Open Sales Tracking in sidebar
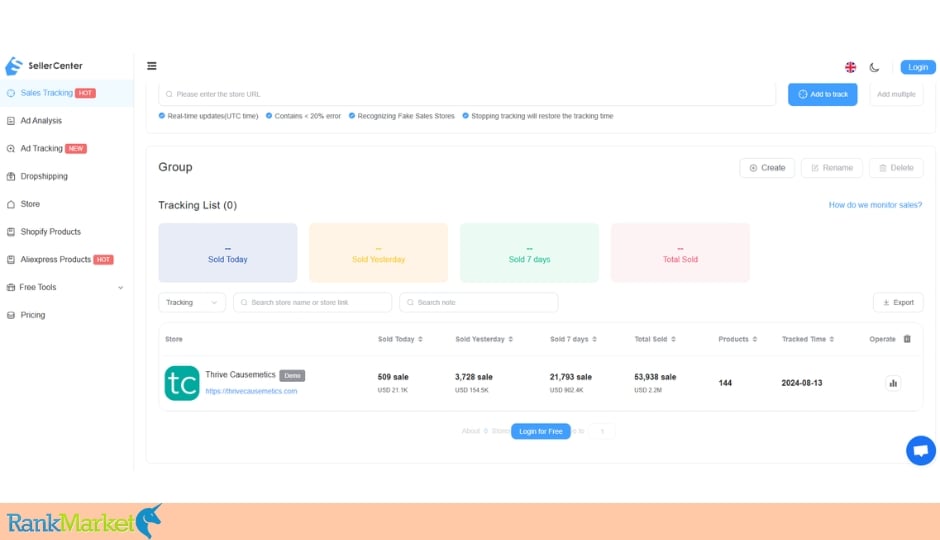The width and height of the screenshot is (940, 540). (67, 93)
